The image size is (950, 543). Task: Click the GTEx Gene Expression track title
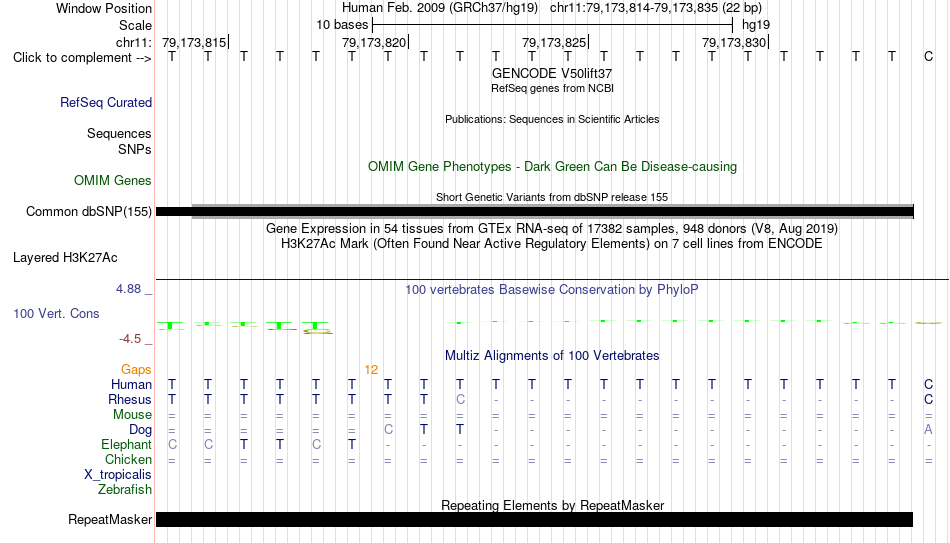[552, 228]
